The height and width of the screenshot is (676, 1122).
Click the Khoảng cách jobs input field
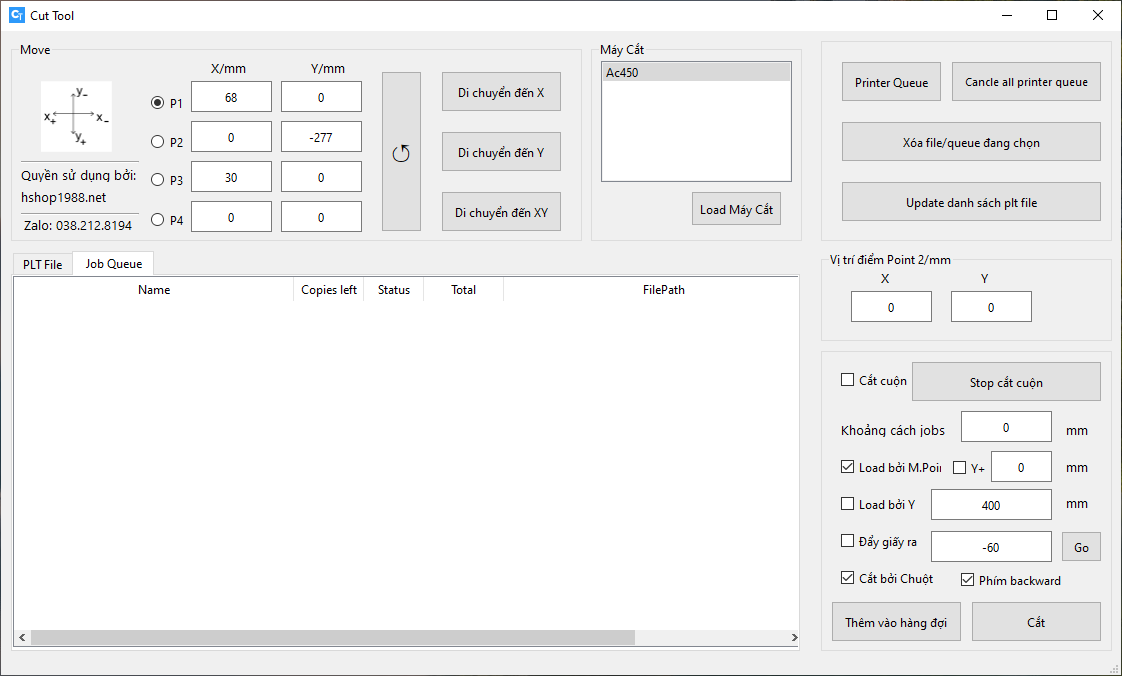pos(1005,427)
